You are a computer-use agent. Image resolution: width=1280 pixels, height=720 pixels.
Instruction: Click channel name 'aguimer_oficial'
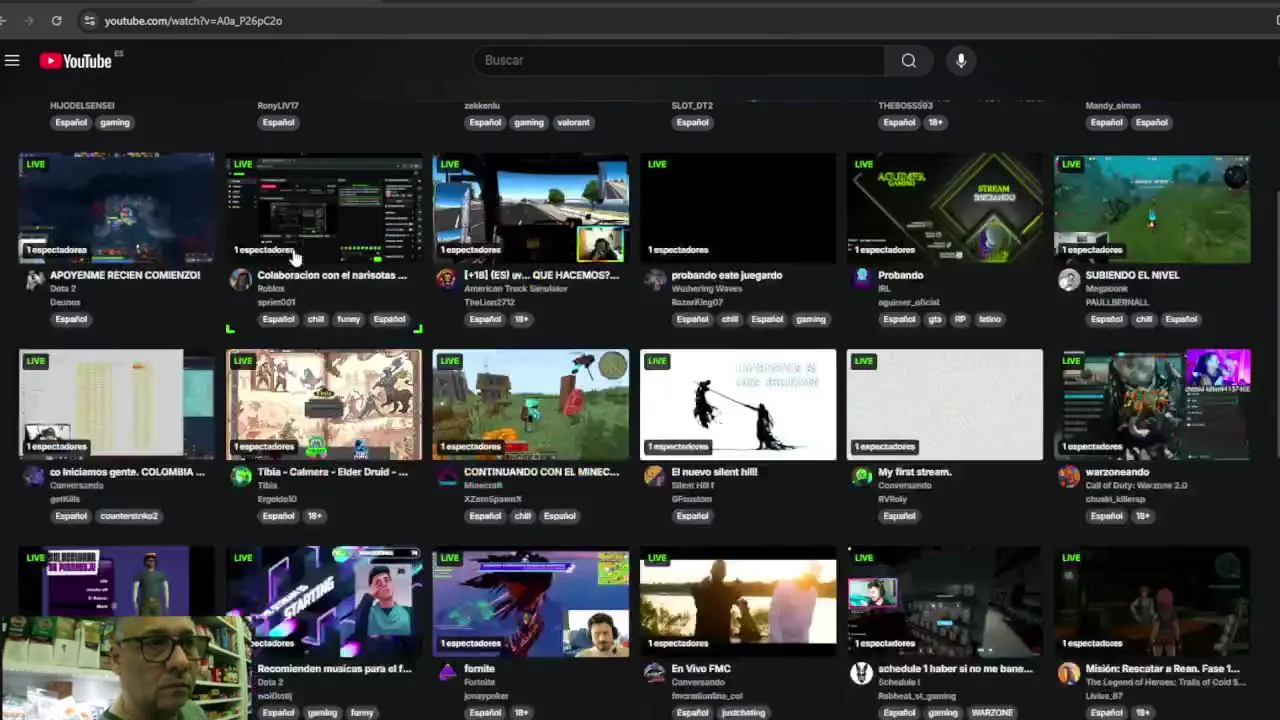coord(910,302)
